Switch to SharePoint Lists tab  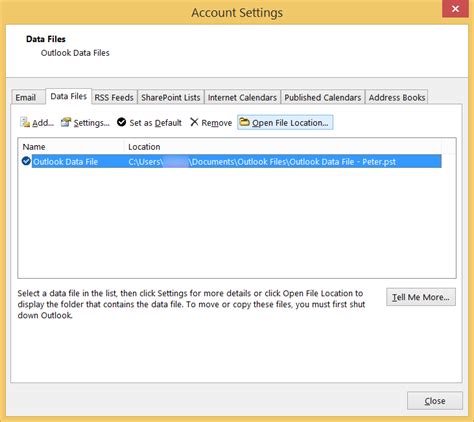[171, 98]
